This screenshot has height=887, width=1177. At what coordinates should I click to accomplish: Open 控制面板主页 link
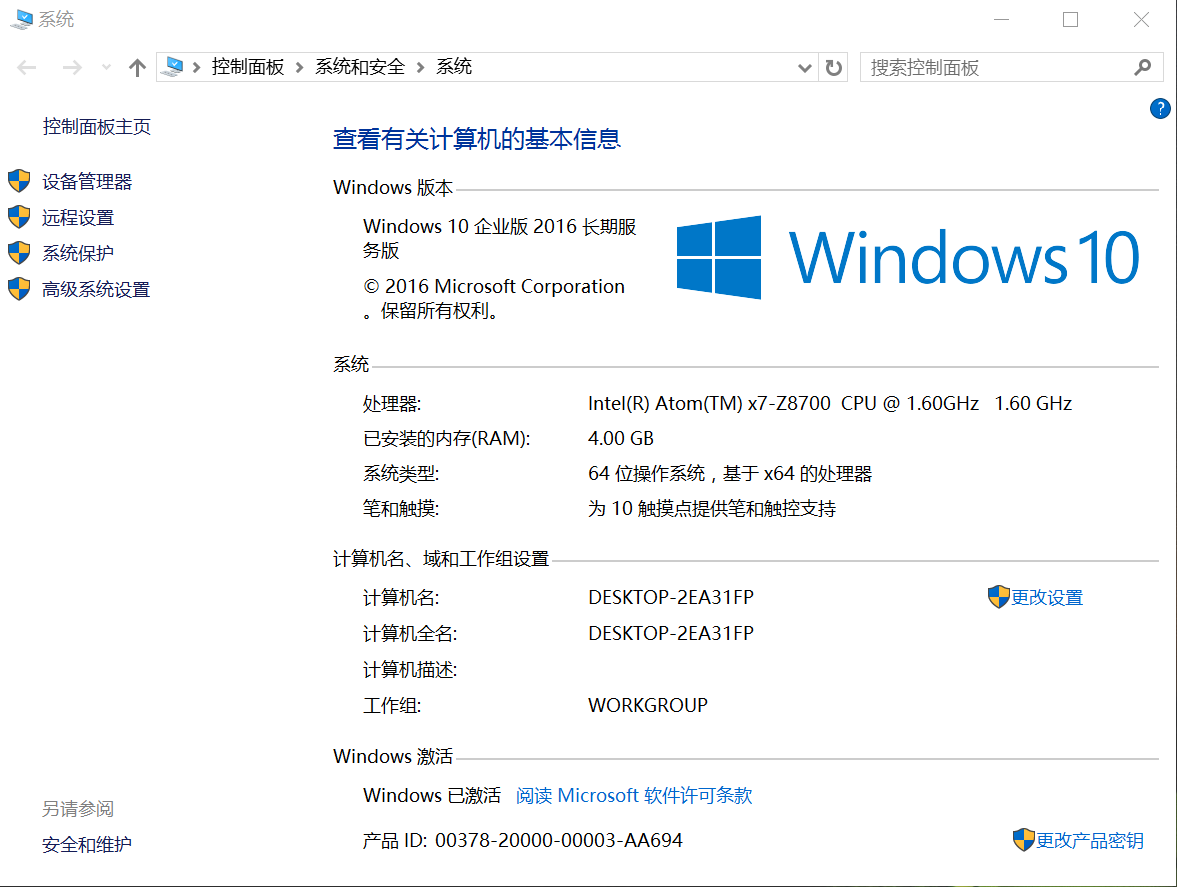97,126
